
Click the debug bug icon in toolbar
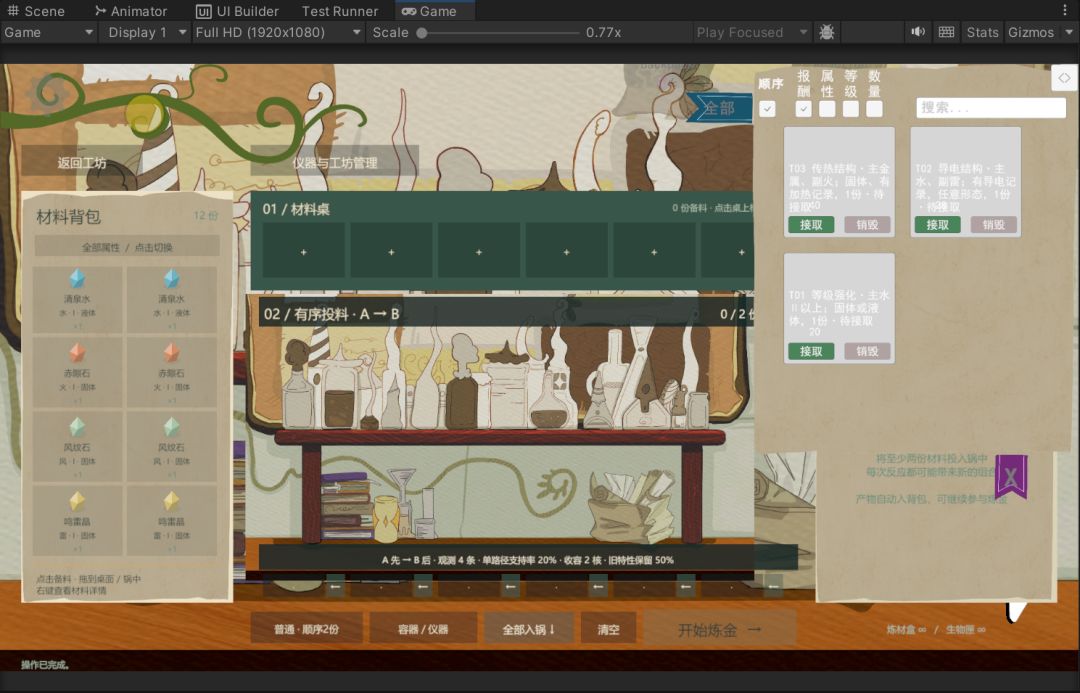[827, 32]
